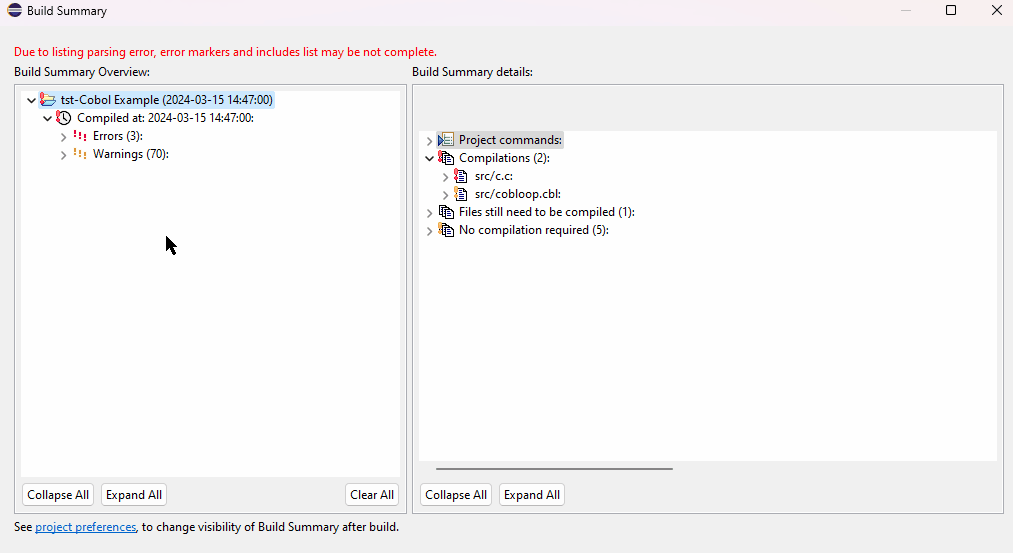Collapse the Compilations (2) node
Screen dimensions: 1013x553
point(430,158)
